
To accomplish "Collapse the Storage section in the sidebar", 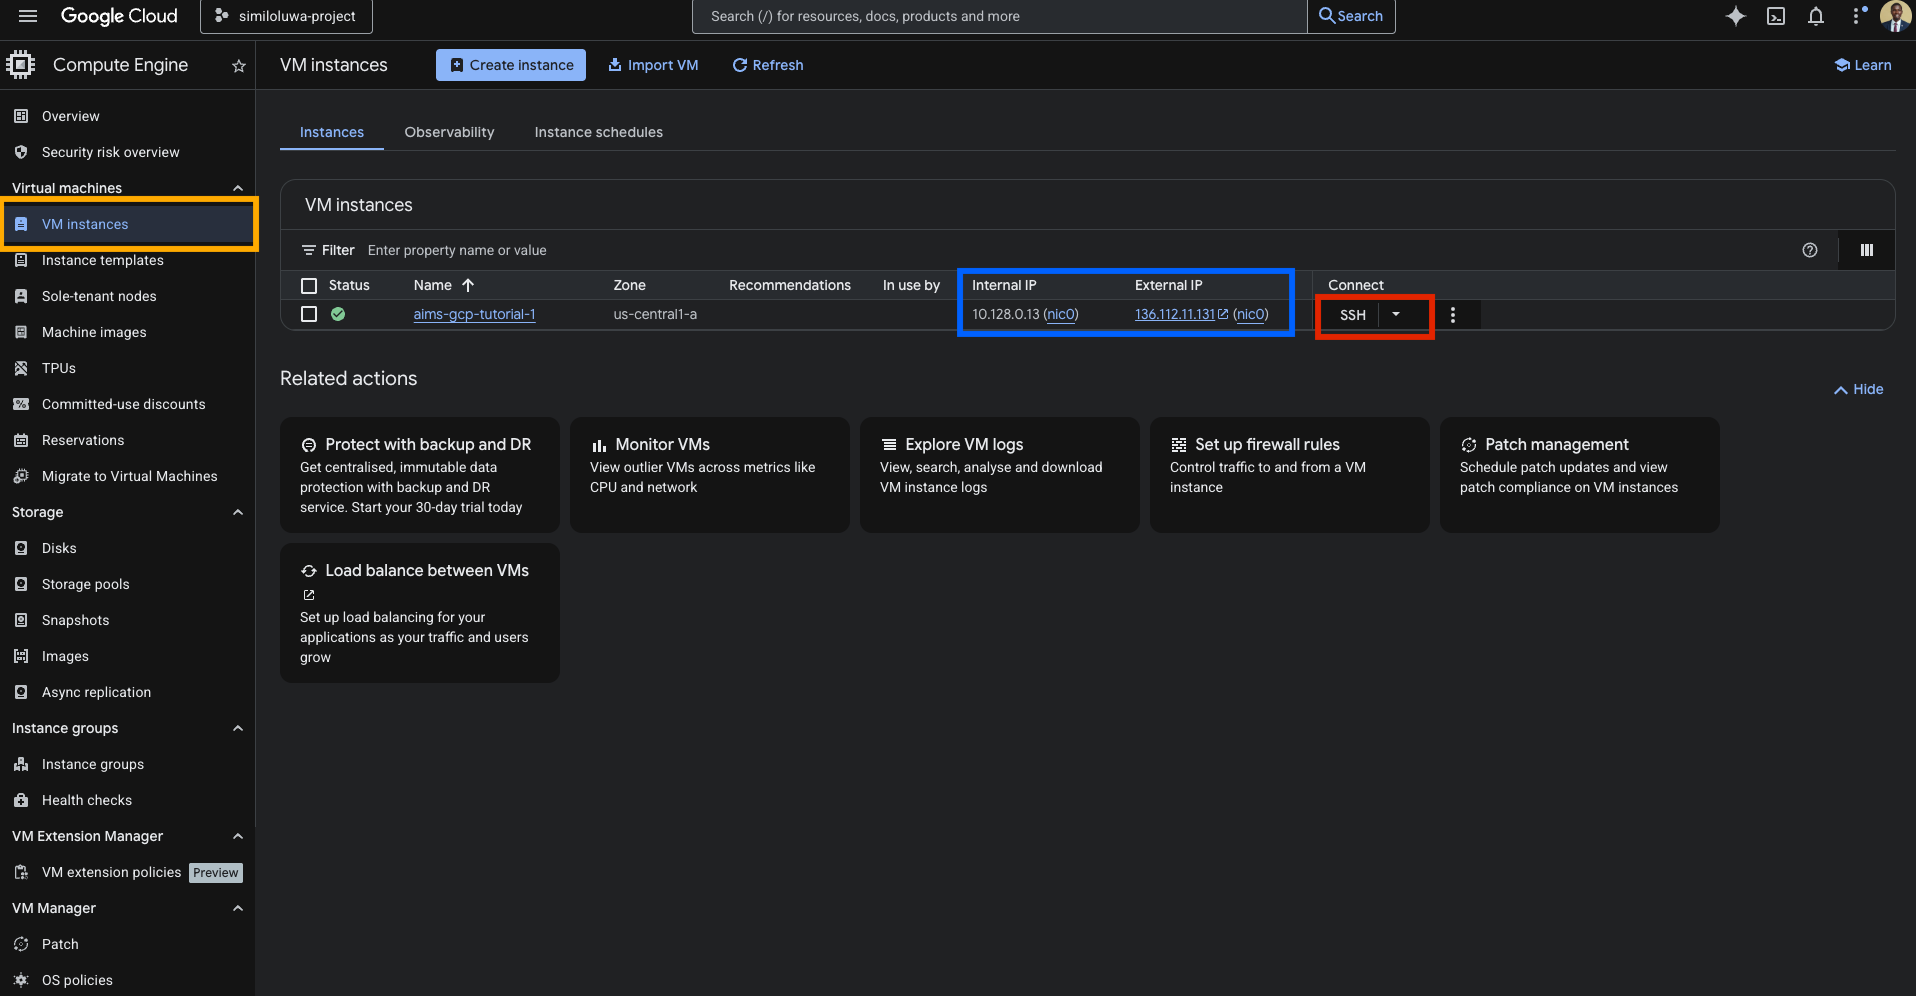I will pos(238,512).
